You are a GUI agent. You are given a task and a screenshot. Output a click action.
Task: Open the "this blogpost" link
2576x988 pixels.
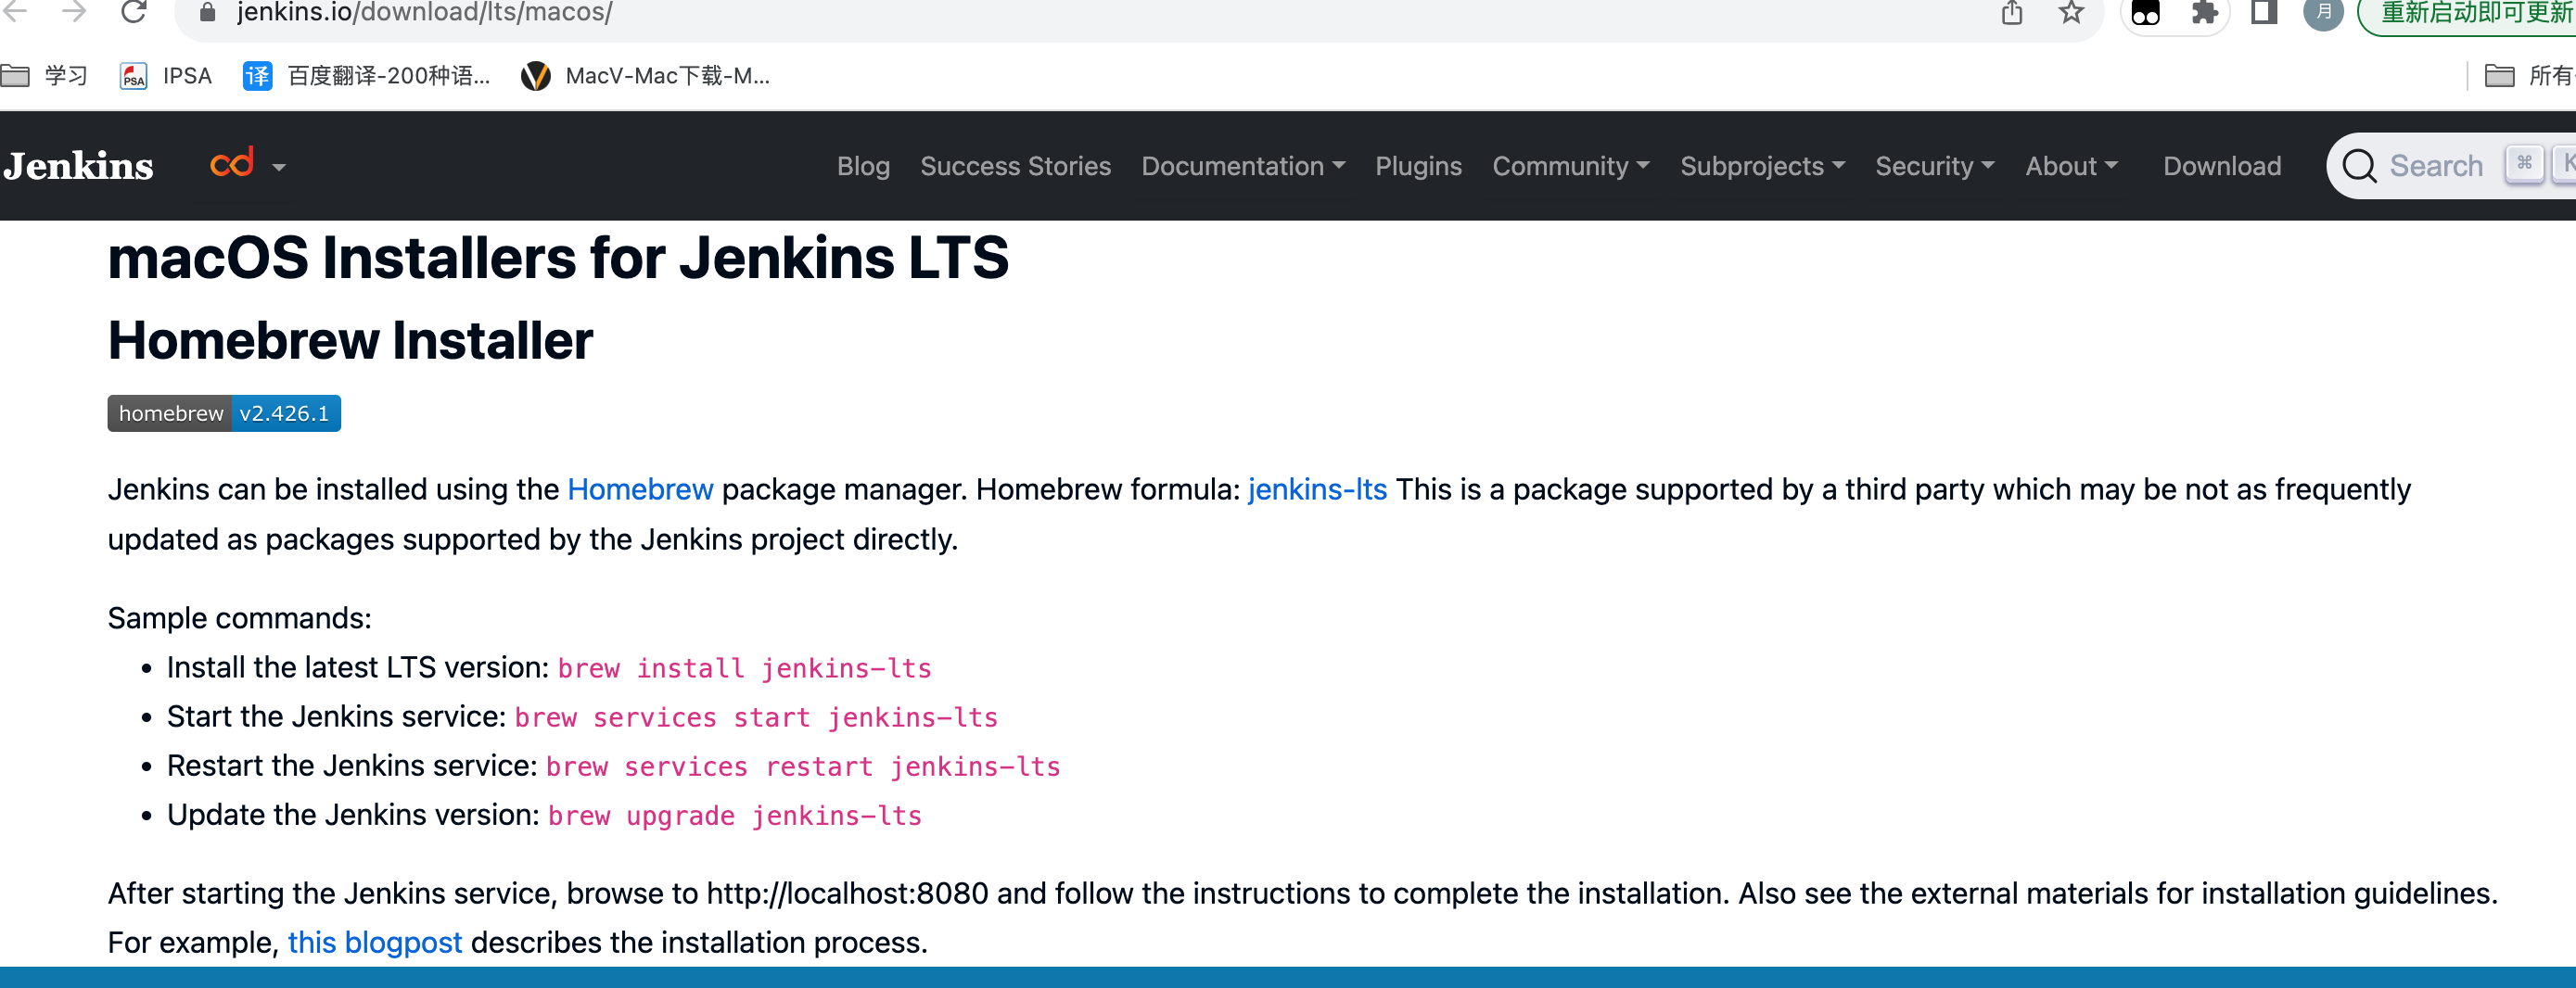pos(374,942)
